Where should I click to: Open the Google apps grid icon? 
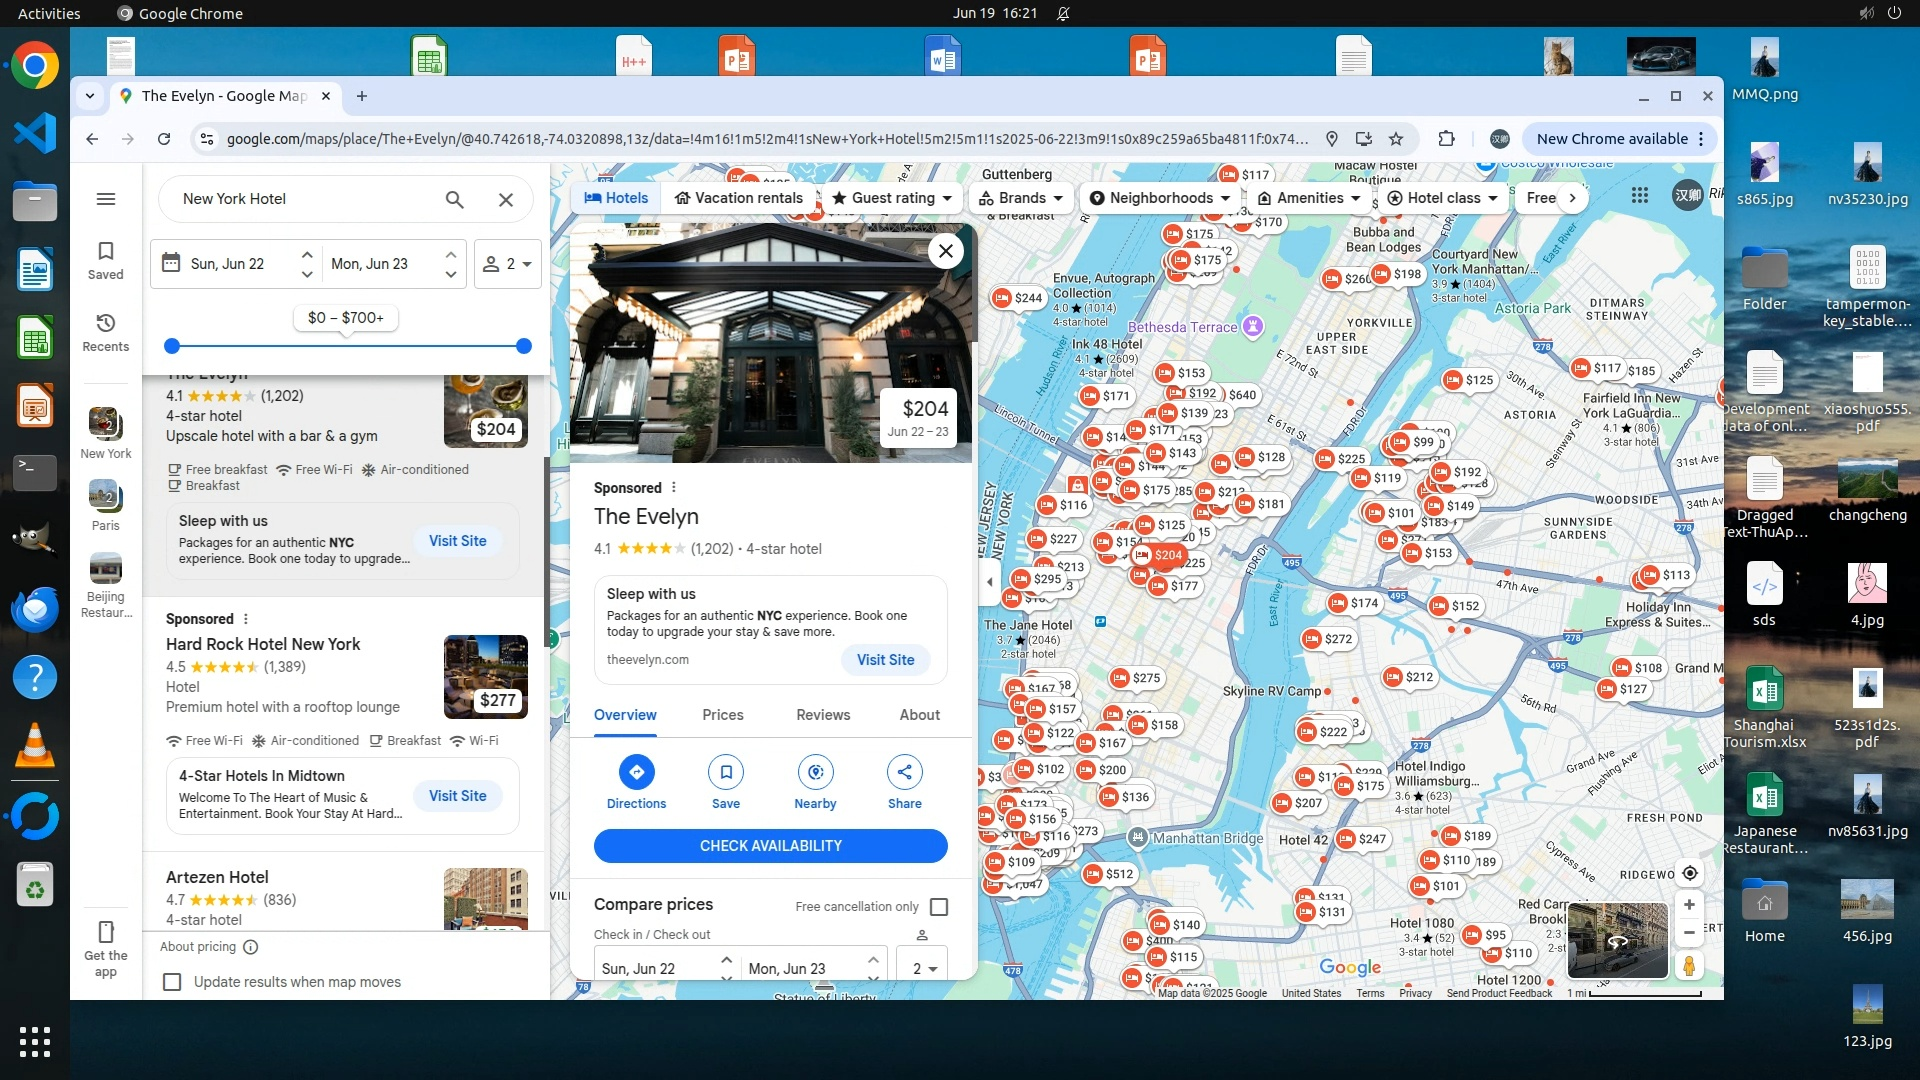[1639, 196]
